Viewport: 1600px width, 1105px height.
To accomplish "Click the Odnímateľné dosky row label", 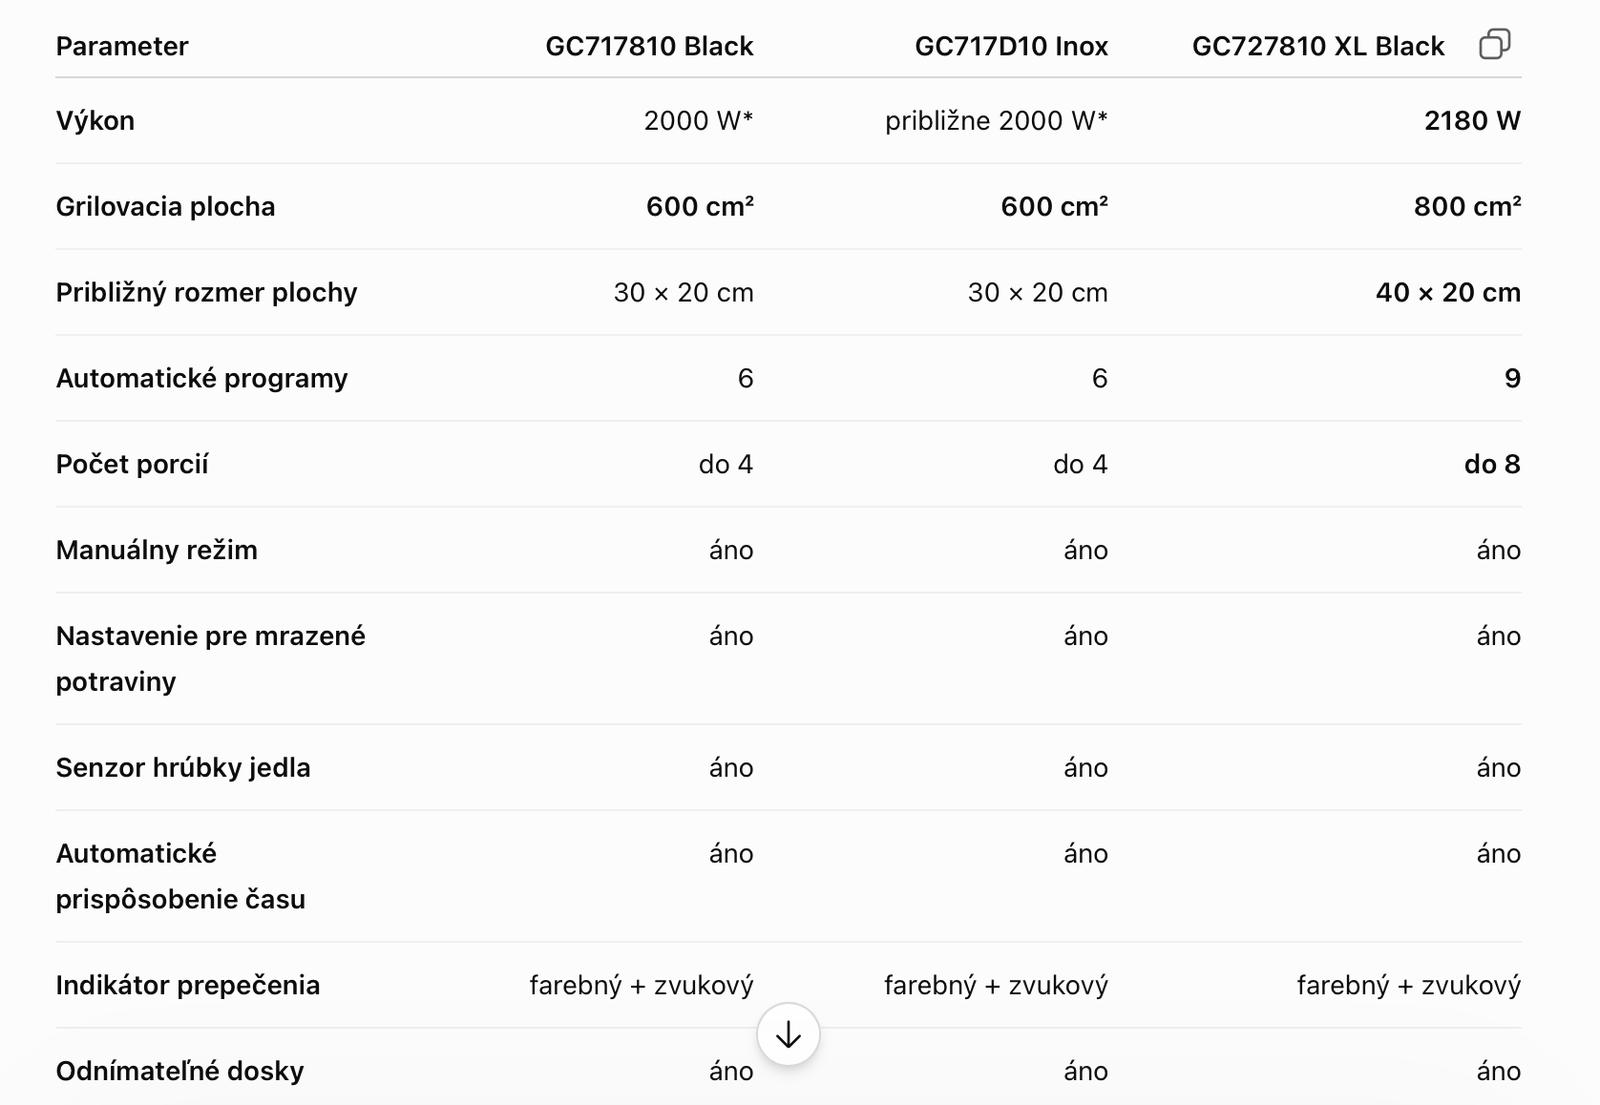I will (x=180, y=1071).
